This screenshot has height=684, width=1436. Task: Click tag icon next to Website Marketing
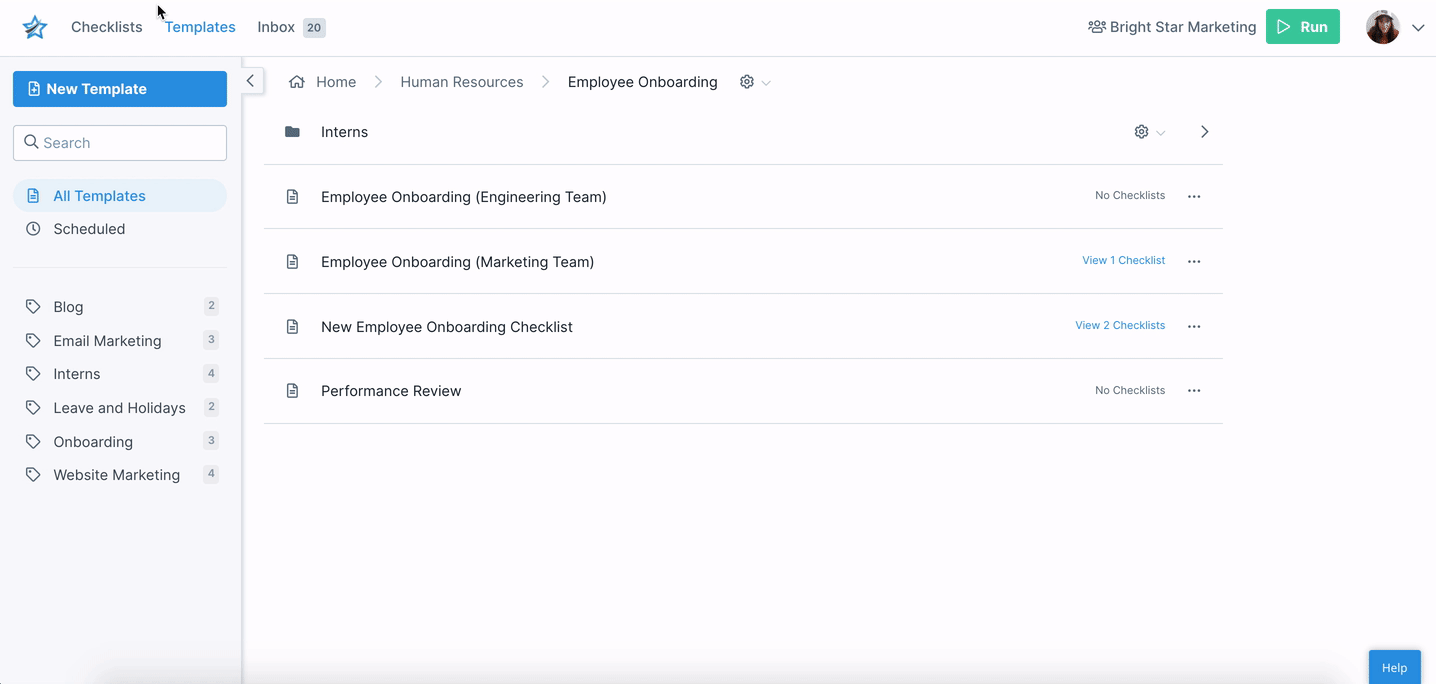[x=33, y=475]
